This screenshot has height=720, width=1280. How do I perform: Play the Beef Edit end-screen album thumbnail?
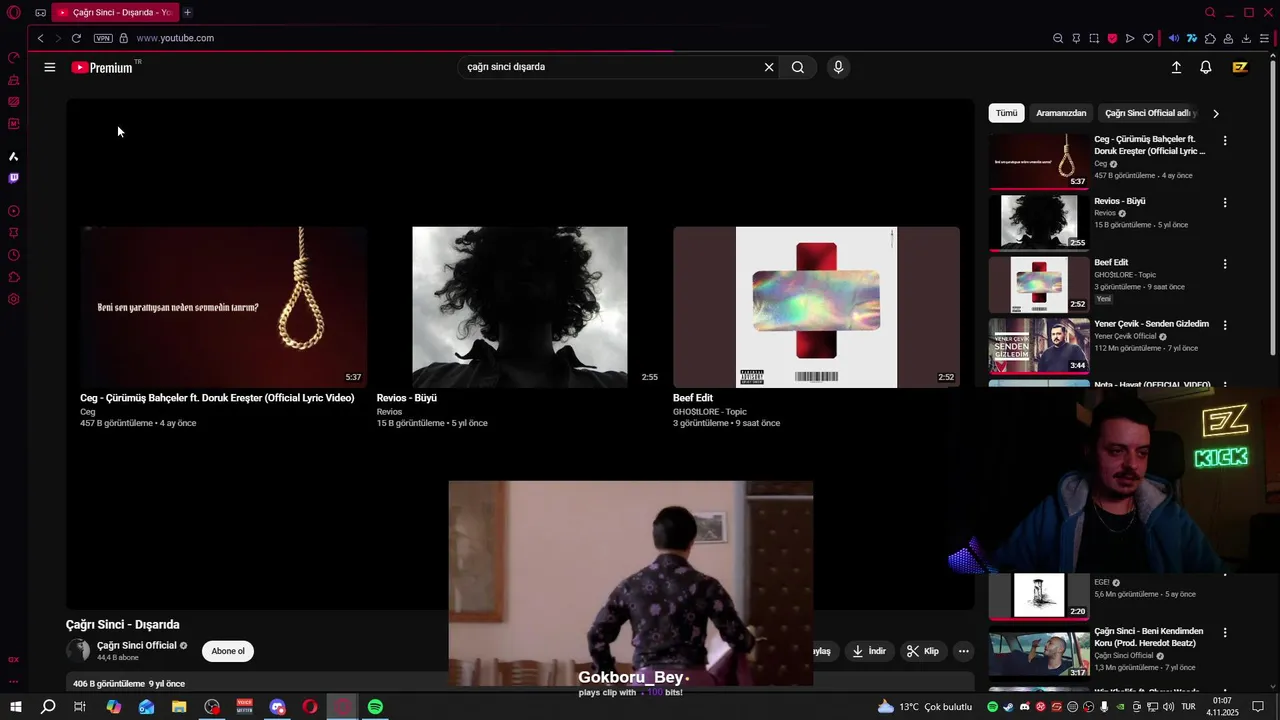point(816,306)
